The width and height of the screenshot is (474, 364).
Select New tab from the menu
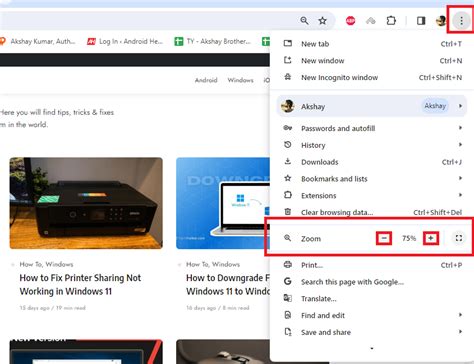tap(372, 44)
